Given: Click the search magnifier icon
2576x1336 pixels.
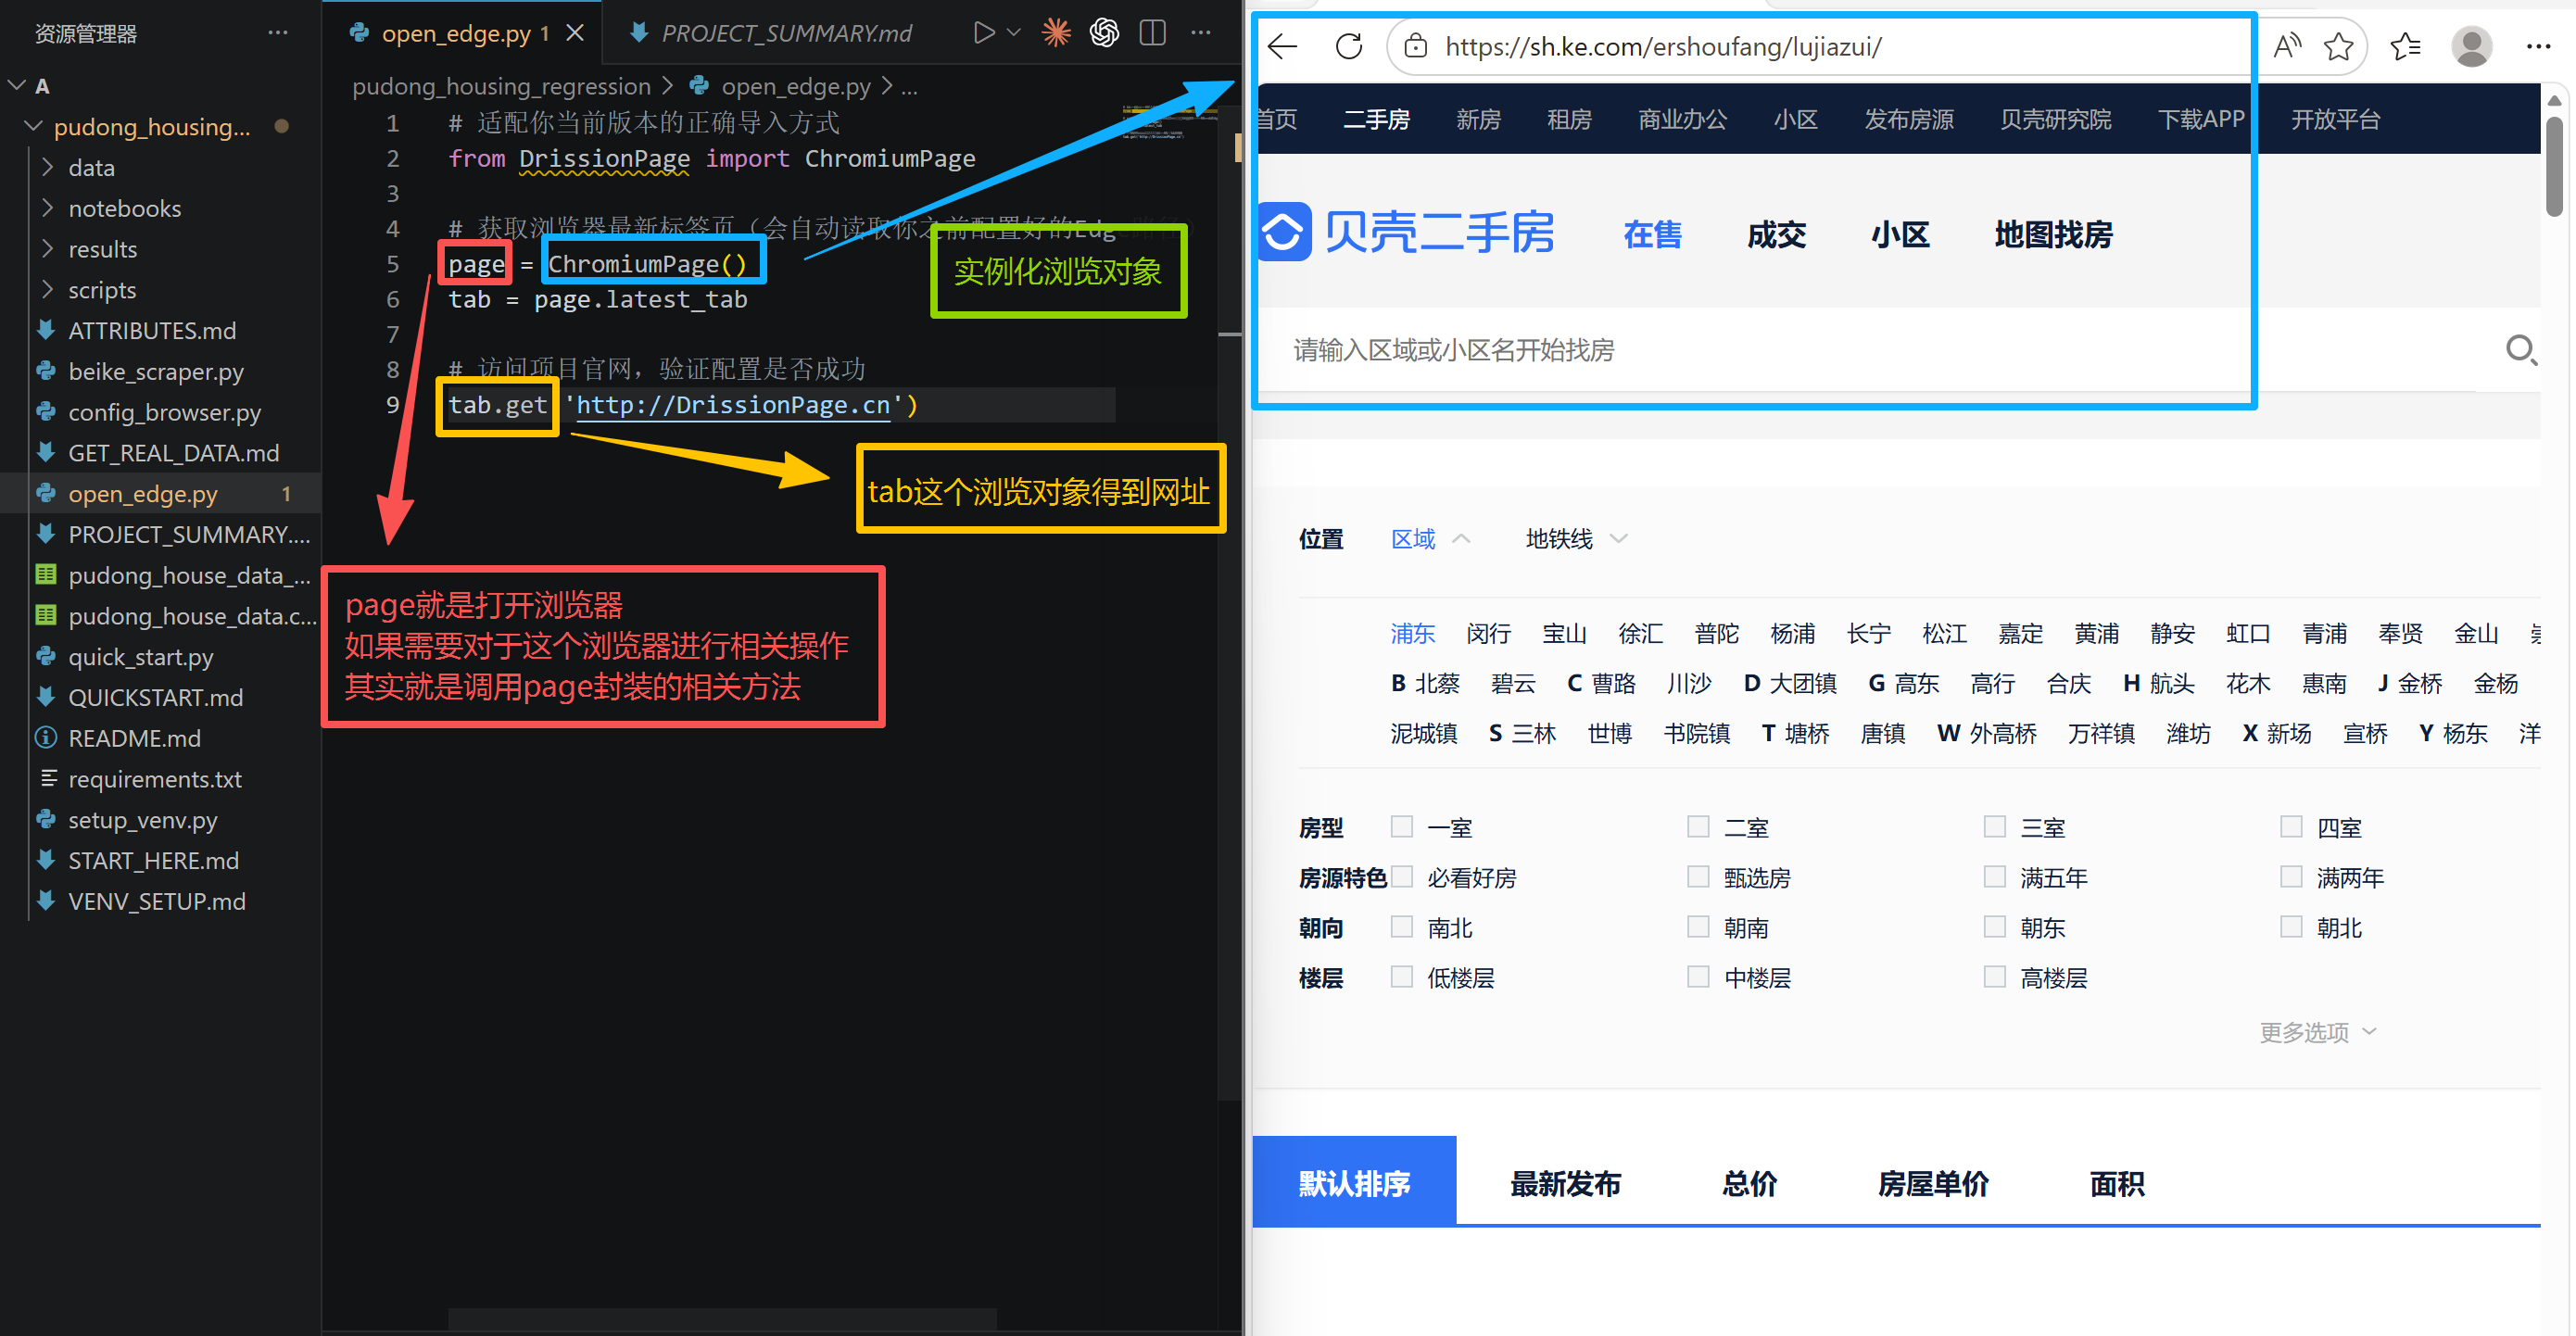Looking at the screenshot, I should 2520,349.
